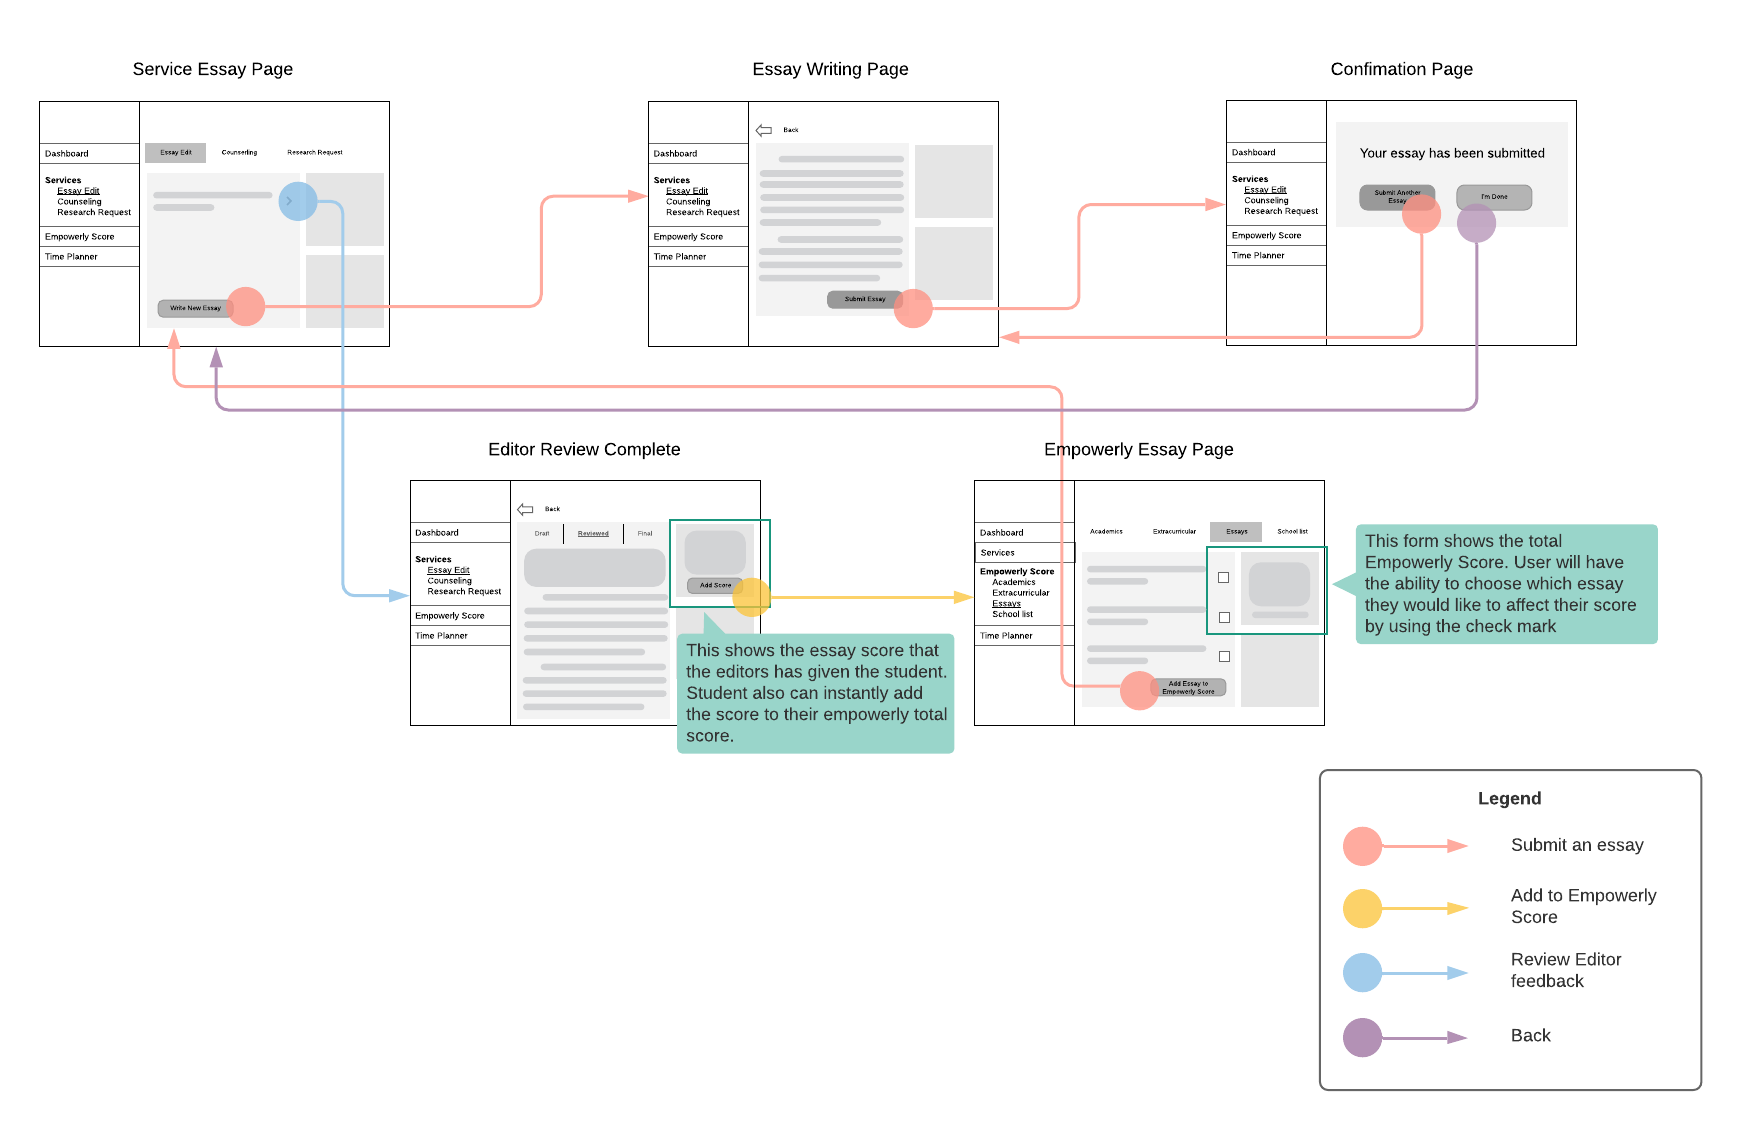
Task: Open Counseling in Essay Writing Page sidebar
Action: click(688, 202)
